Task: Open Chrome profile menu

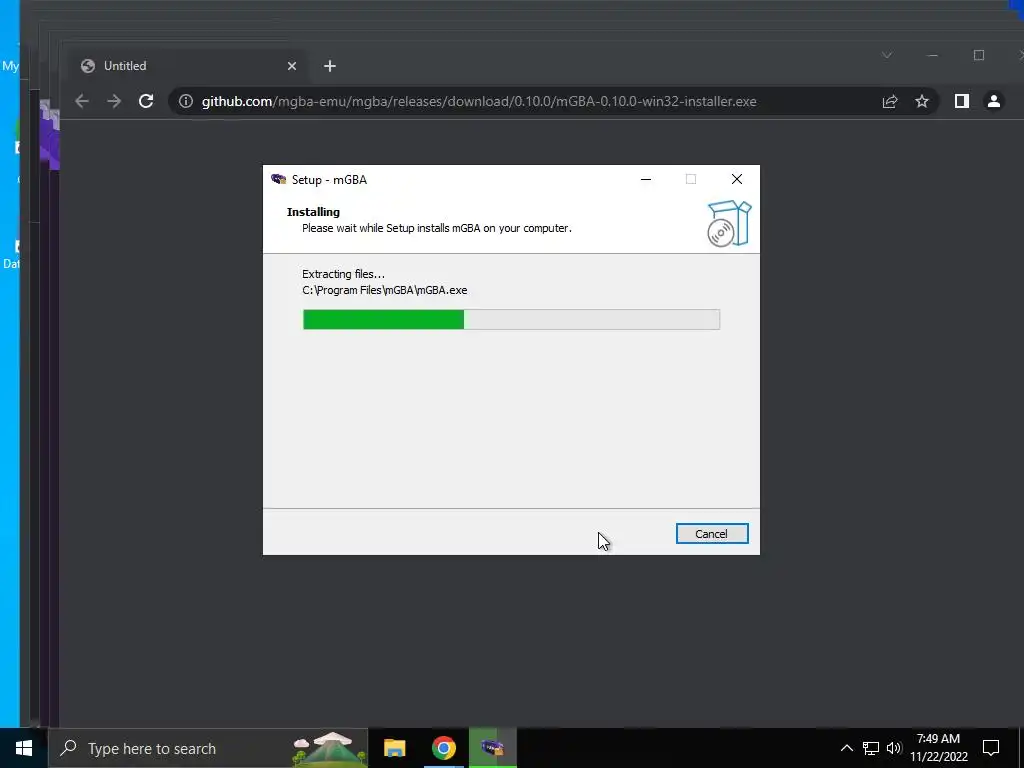Action: coord(994,101)
